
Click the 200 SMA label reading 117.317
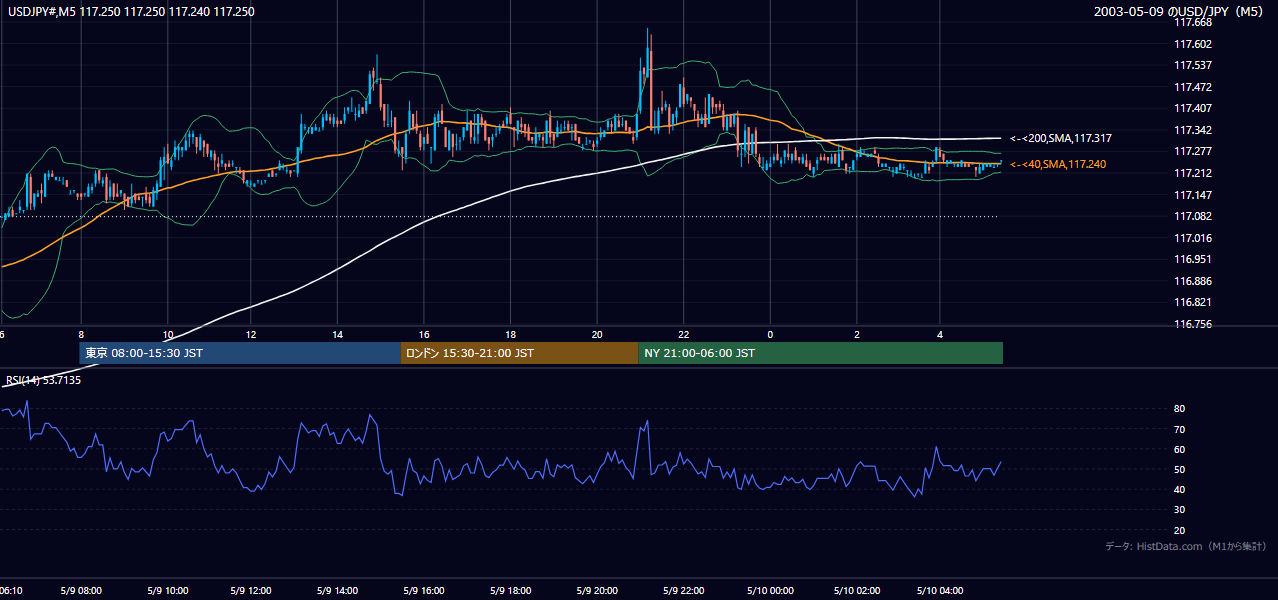pos(1062,139)
